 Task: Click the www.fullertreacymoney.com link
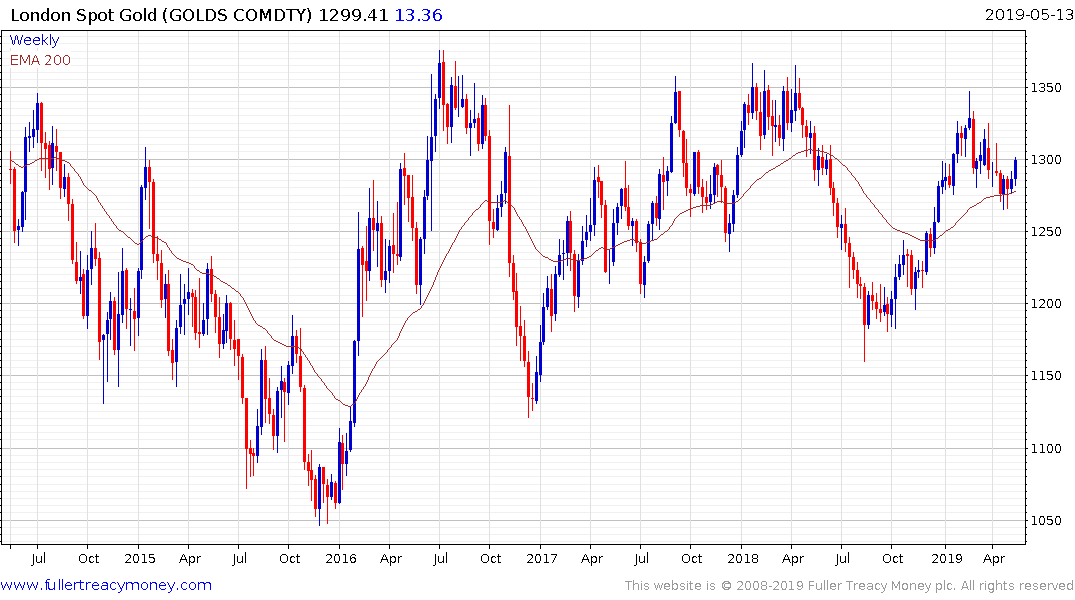[106, 585]
